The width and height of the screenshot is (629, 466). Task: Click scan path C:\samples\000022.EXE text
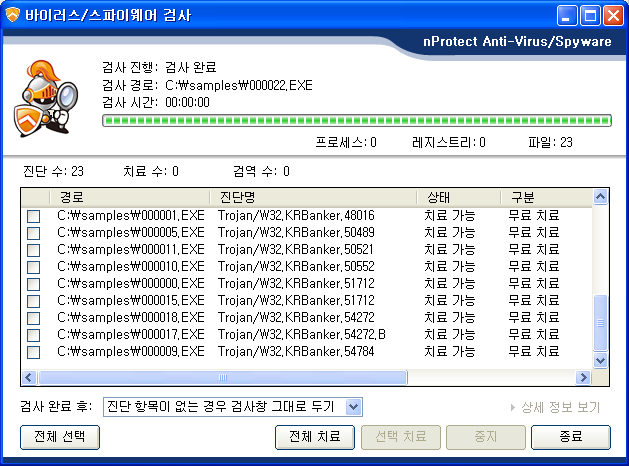[x=239, y=85]
